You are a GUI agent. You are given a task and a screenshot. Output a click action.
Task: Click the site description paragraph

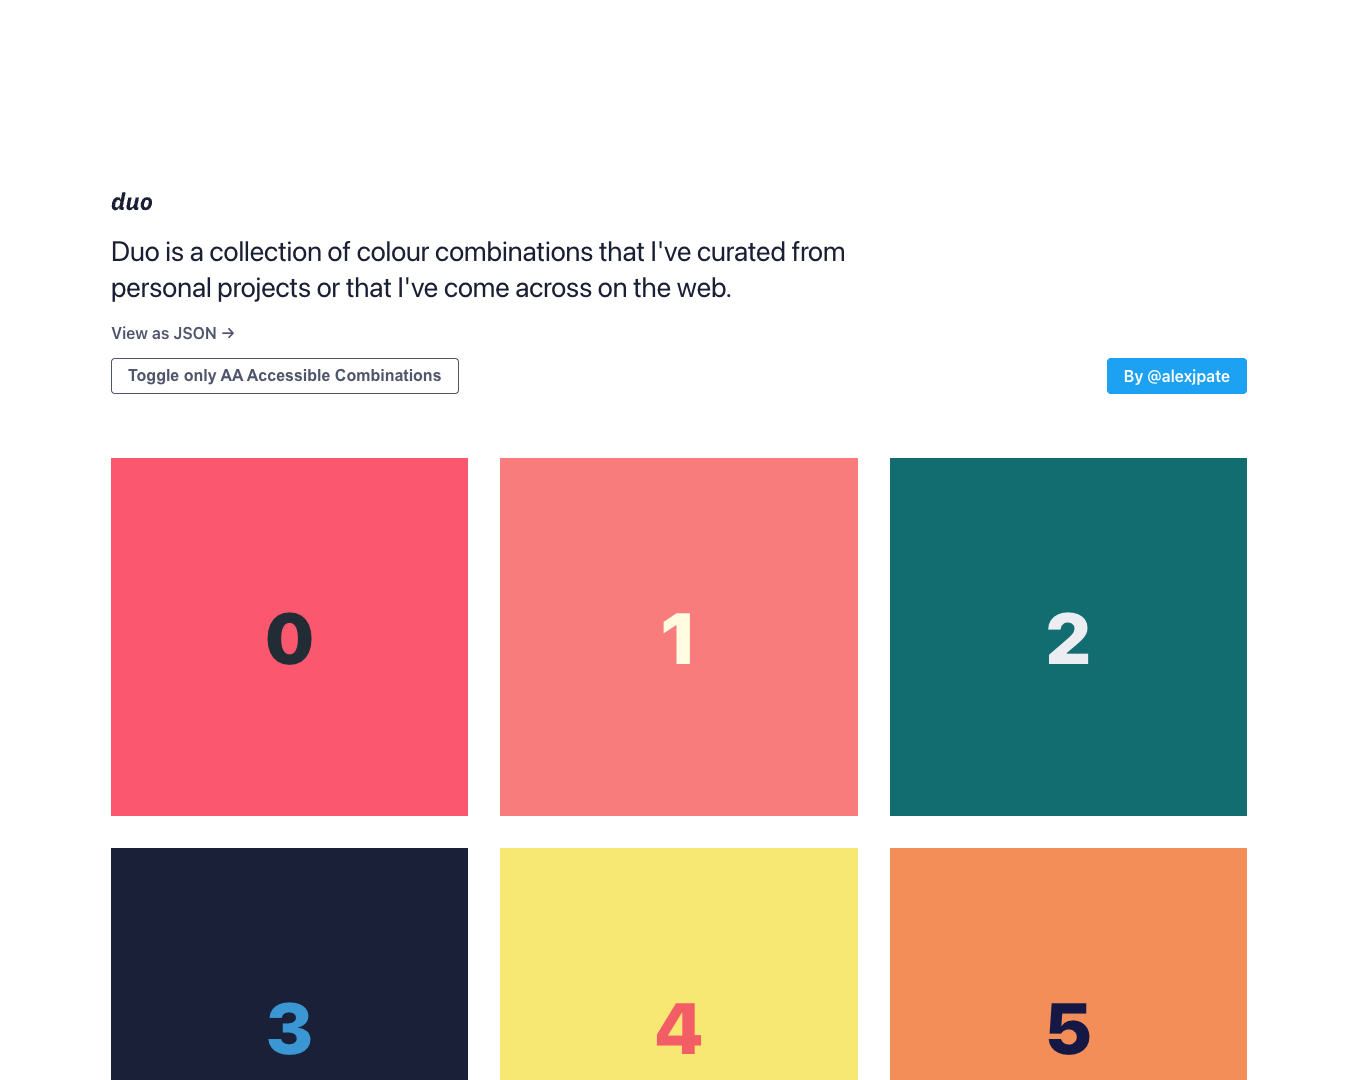(x=478, y=269)
